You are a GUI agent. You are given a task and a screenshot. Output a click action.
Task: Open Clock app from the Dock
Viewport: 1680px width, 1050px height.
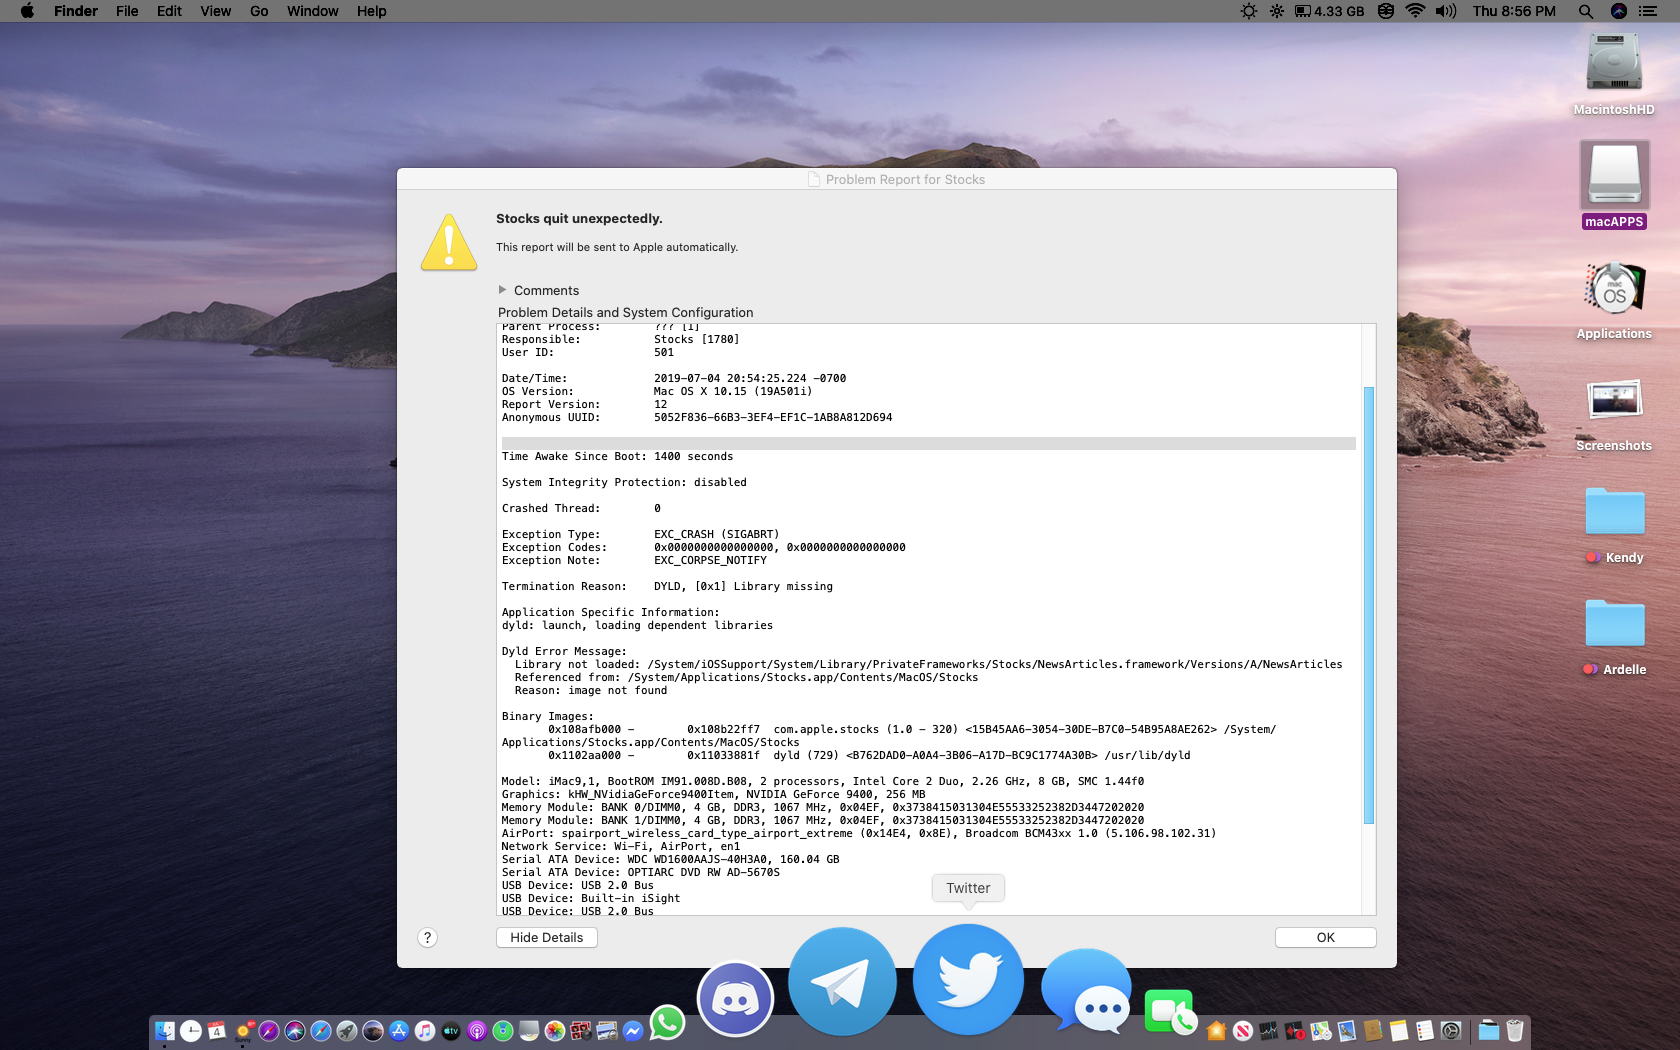(x=191, y=1030)
